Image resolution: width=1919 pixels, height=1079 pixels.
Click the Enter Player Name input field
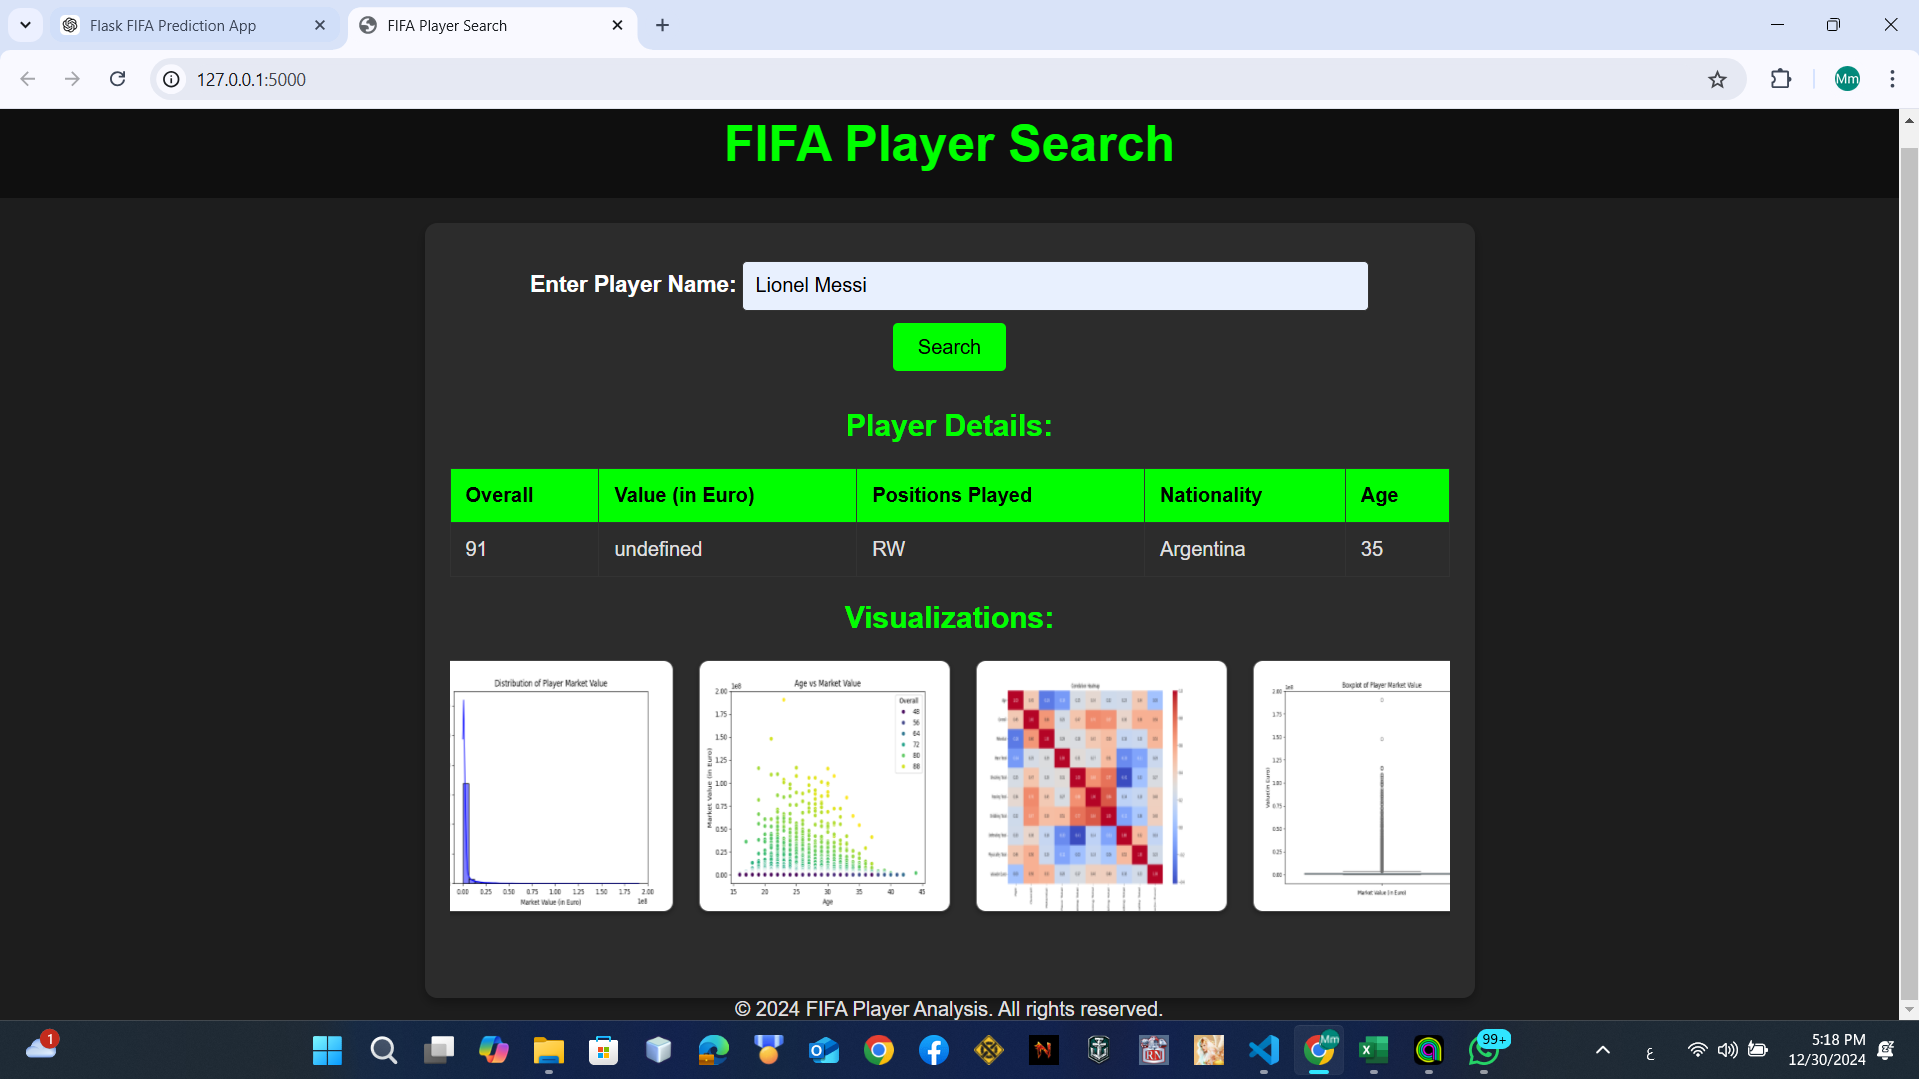1054,285
